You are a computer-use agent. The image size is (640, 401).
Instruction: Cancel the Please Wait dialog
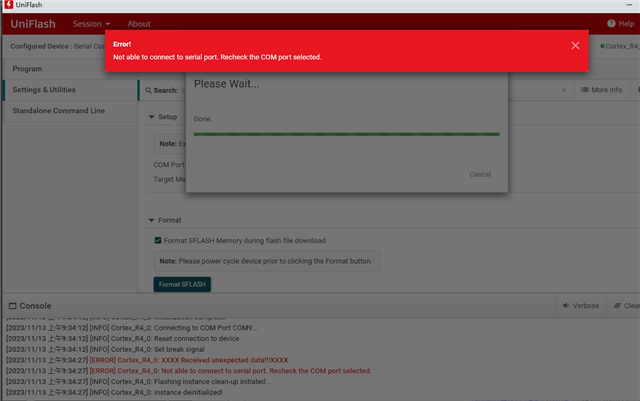point(480,174)
